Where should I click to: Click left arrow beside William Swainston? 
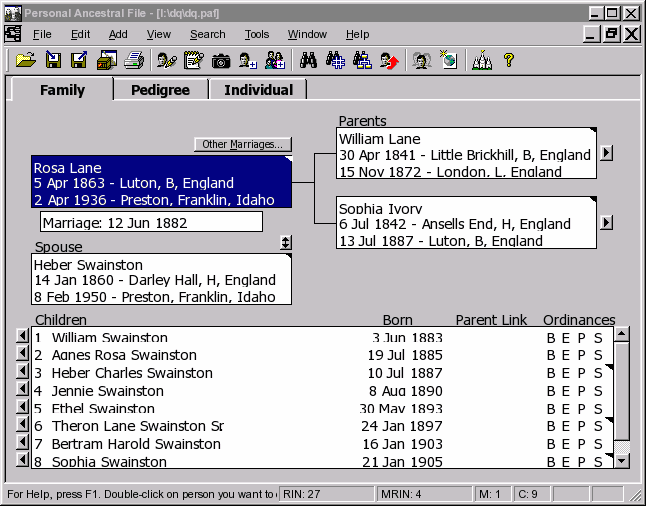[22, 336]
